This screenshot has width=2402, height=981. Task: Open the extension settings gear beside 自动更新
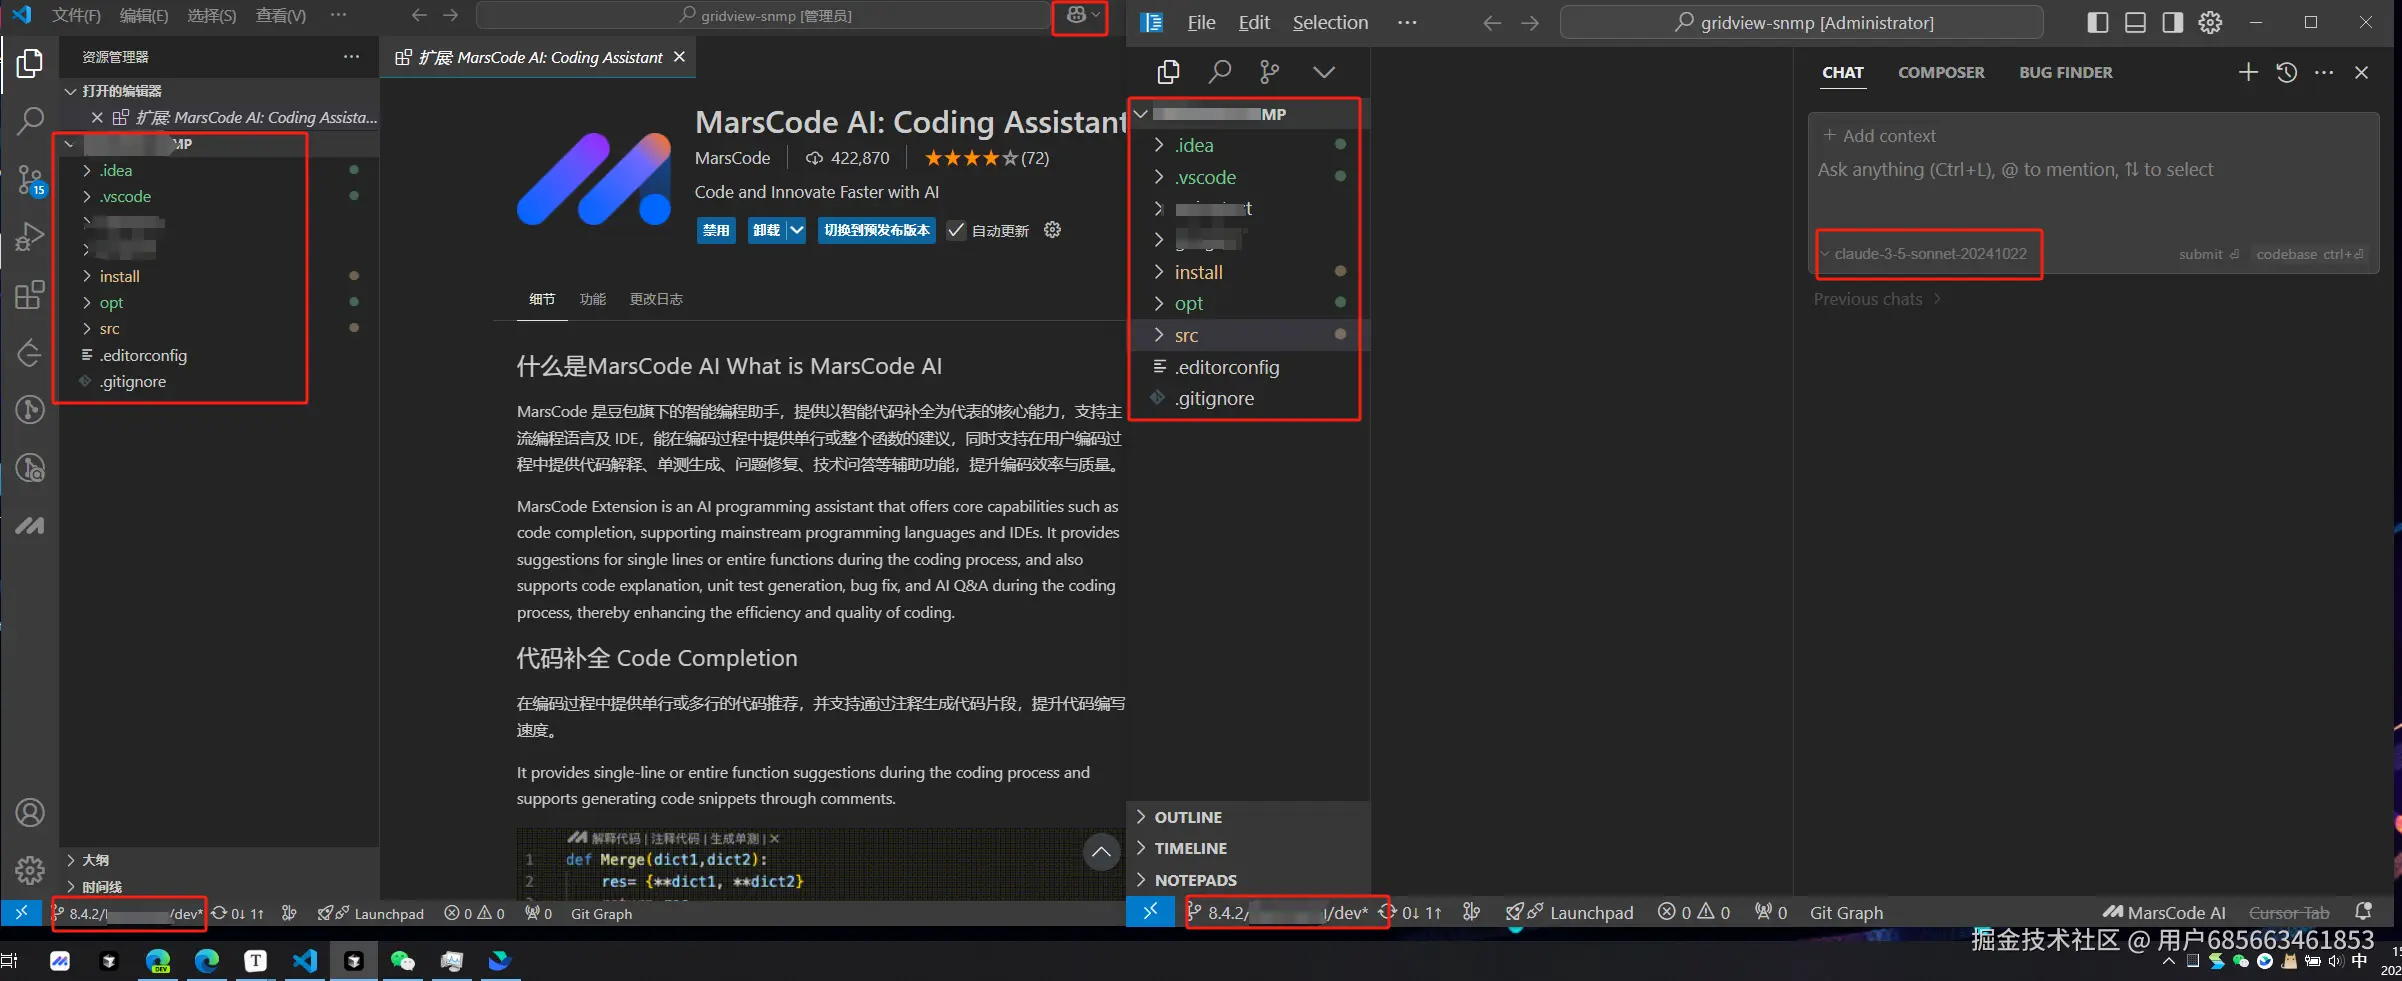1052,230
